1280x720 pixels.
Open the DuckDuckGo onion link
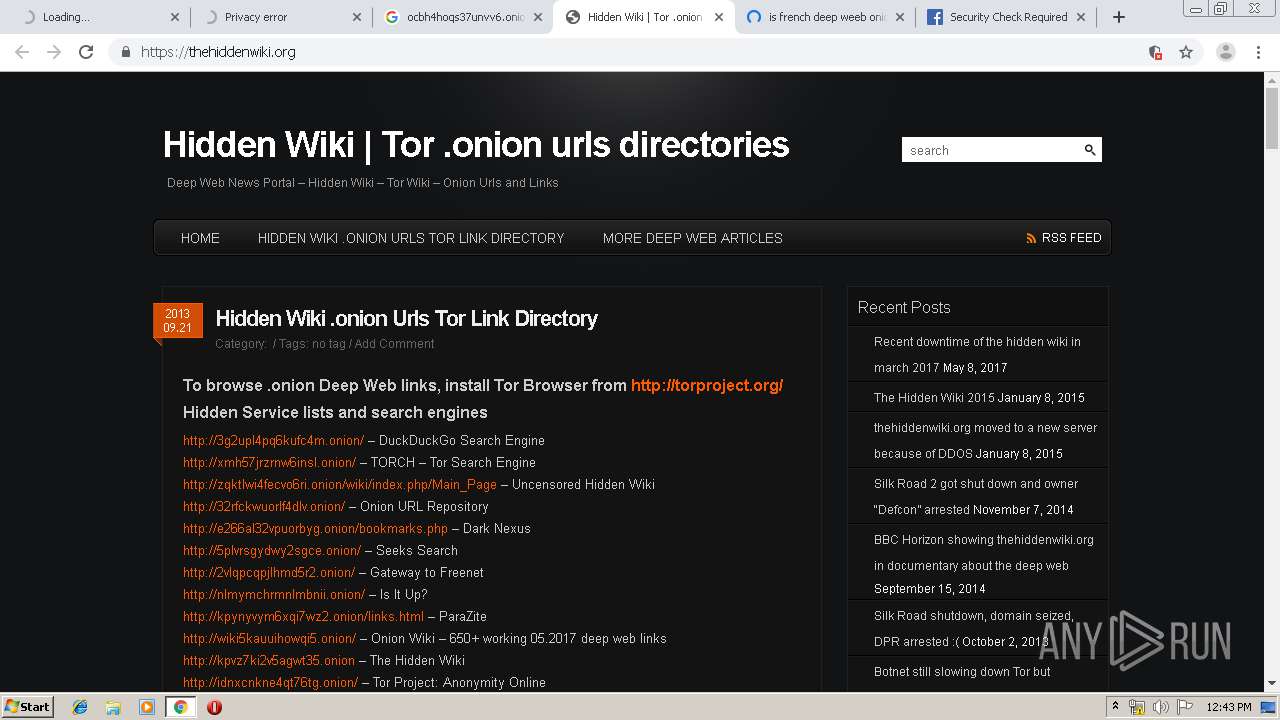pyautogui.click(x=273, y=441)
